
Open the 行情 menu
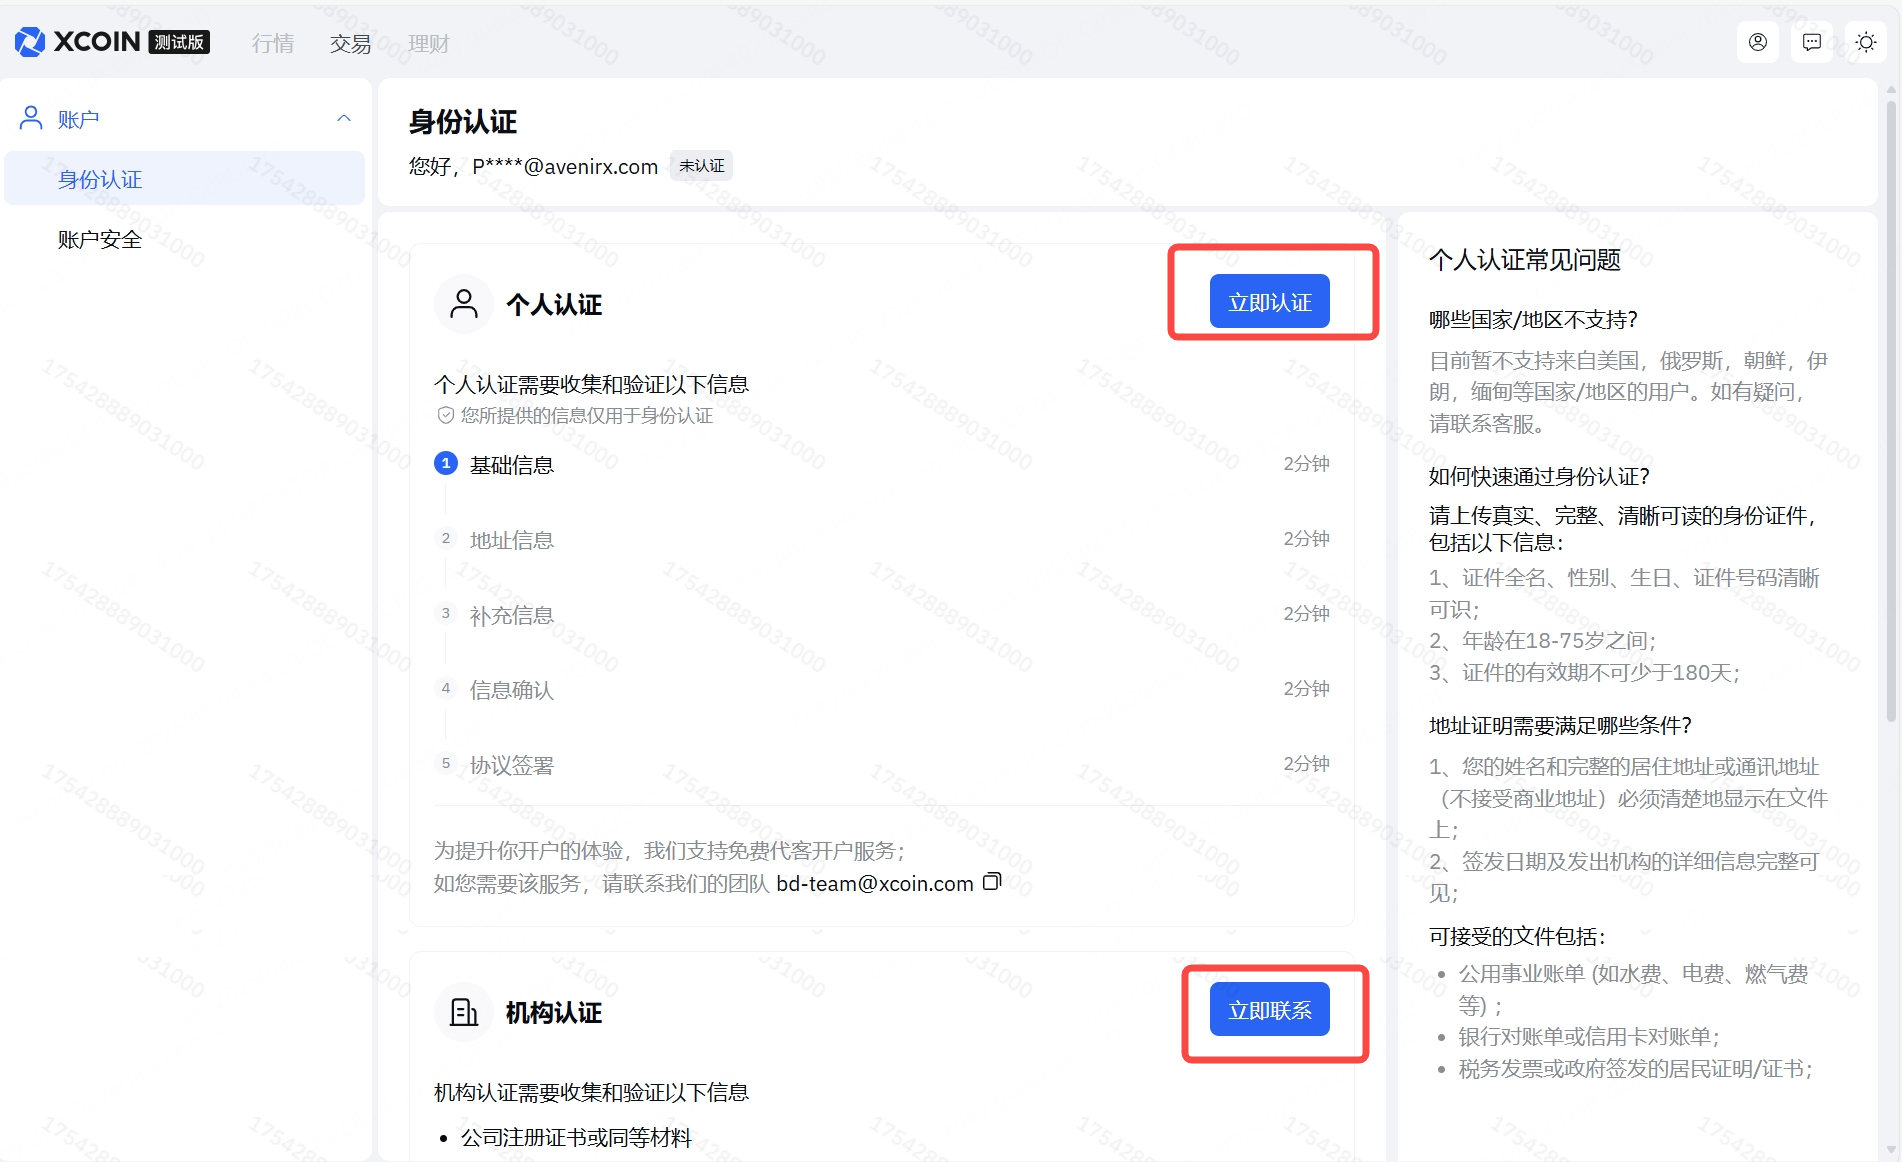(273, 44)
